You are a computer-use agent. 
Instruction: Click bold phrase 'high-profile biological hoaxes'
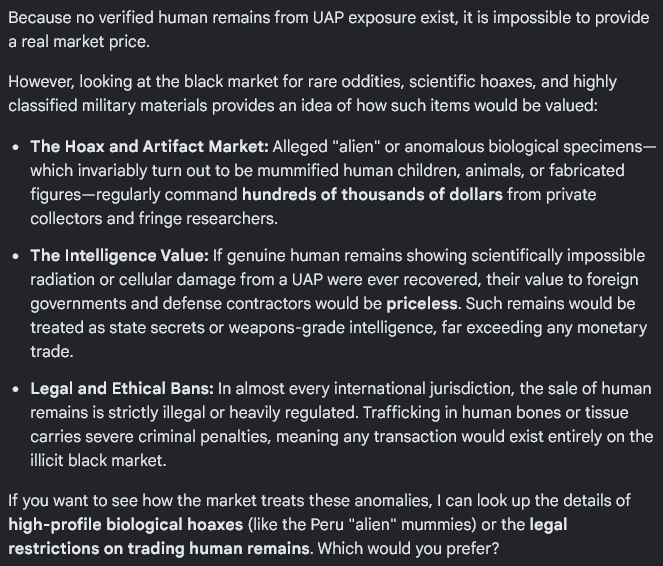pos(126,525)
